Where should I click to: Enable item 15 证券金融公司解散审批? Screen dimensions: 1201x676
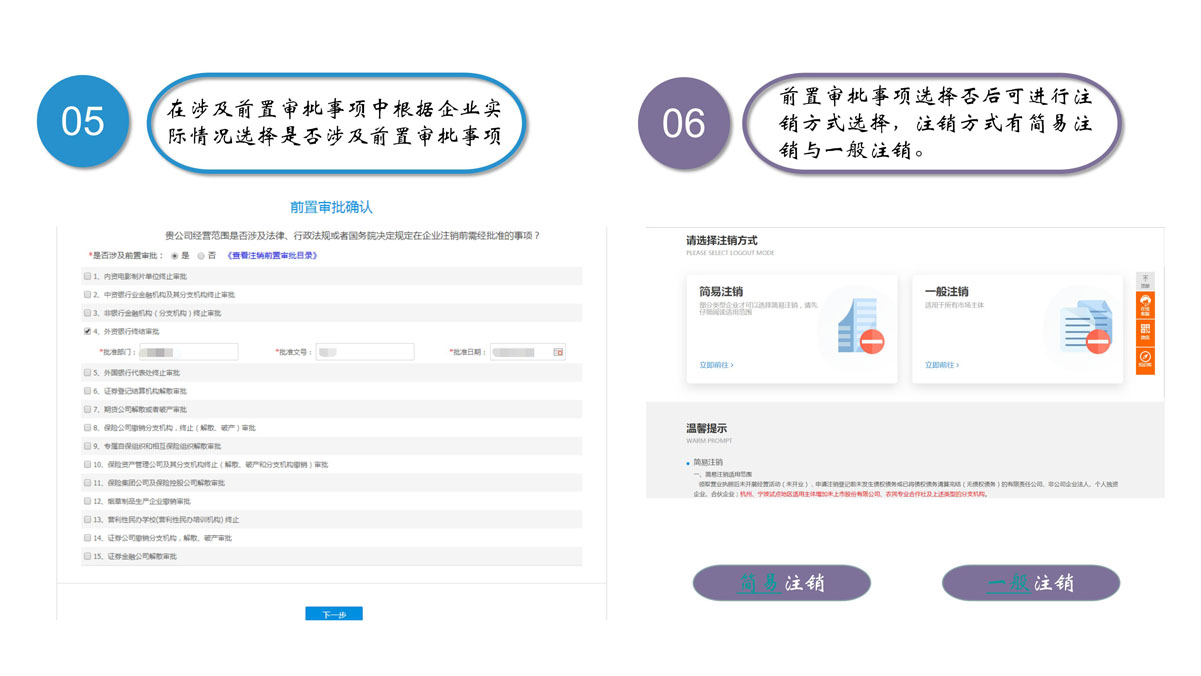[x=88, y=556]
